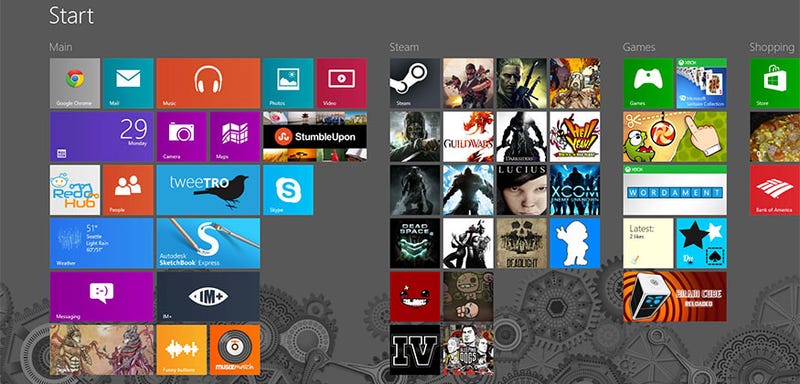The width and height of the screenshot is (800, 384).
Task: Open the Hell Yeah! game tile
Action: (x=575, y=137)
